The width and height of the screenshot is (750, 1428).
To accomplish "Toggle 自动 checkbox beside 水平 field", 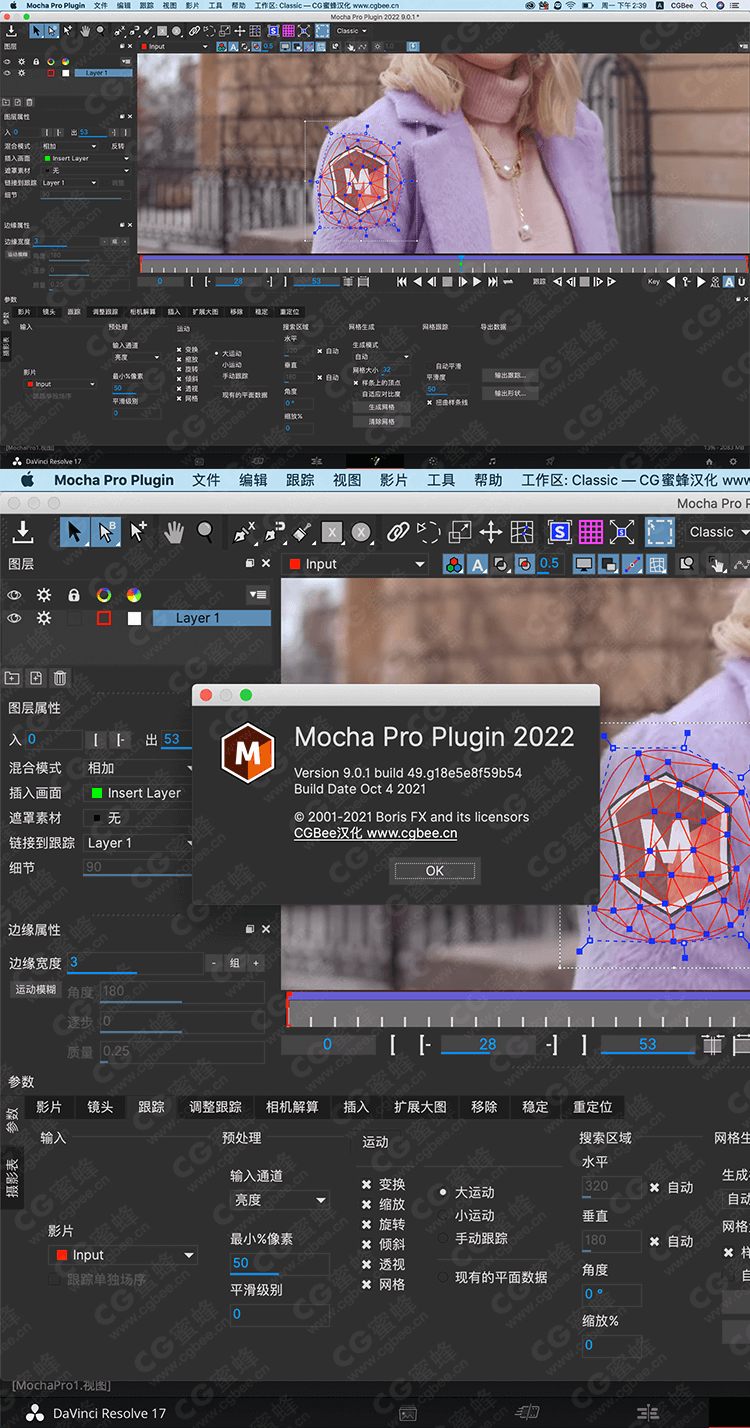I will click(x=654, y=1187).
